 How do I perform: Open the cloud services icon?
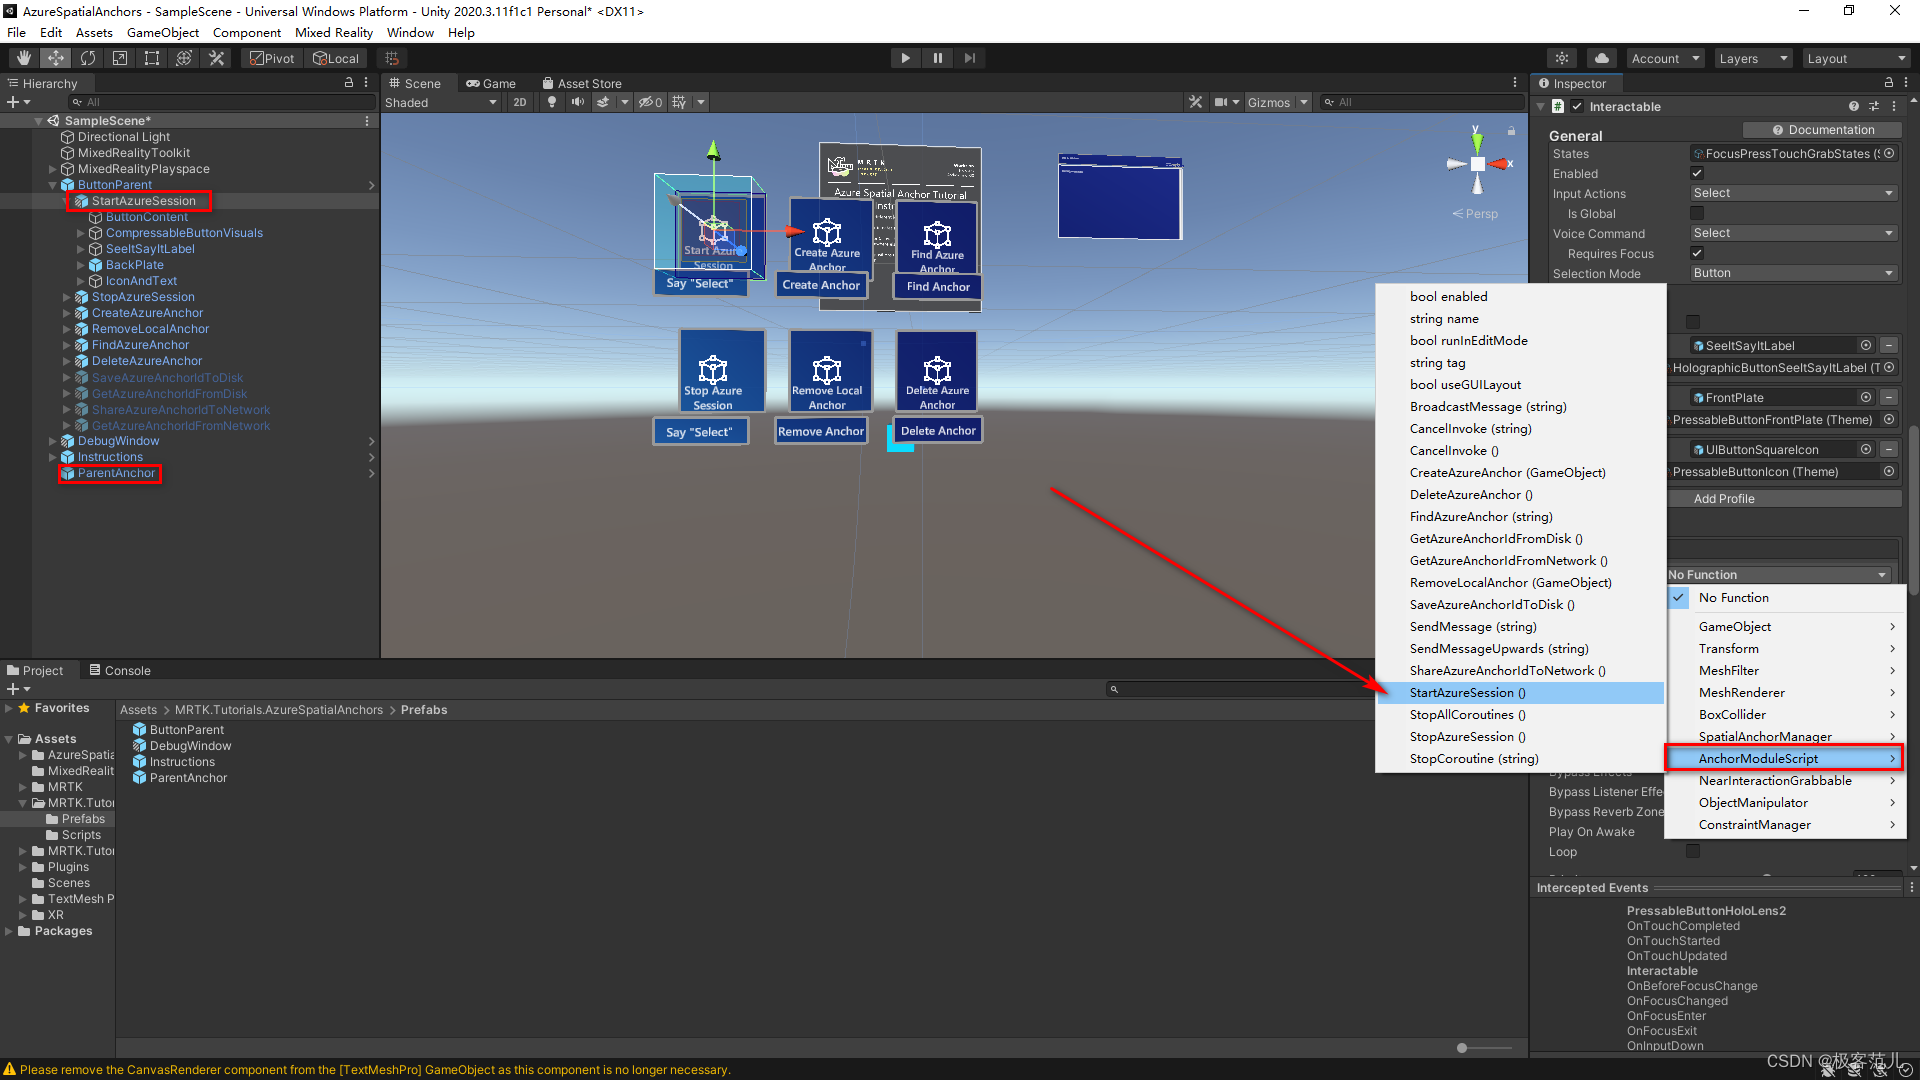[x=1602, y=58]
